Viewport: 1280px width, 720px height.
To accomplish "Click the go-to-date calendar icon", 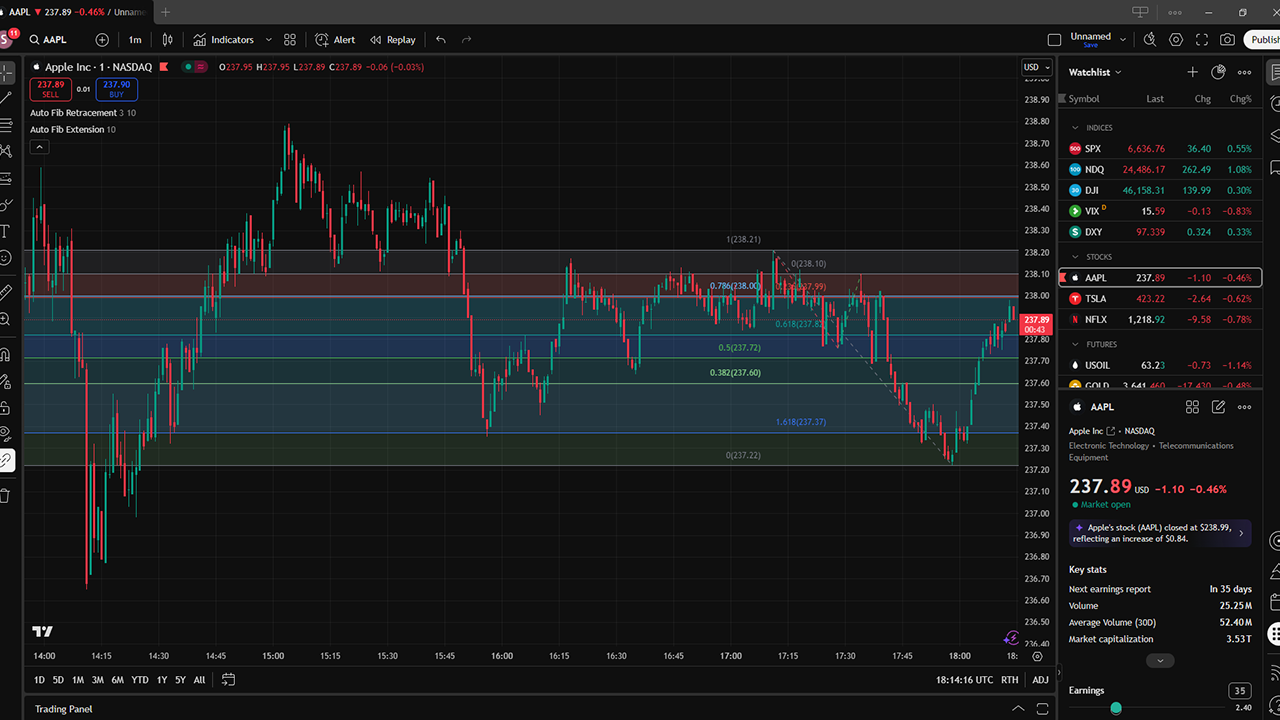I will click(x=228, y=680).
